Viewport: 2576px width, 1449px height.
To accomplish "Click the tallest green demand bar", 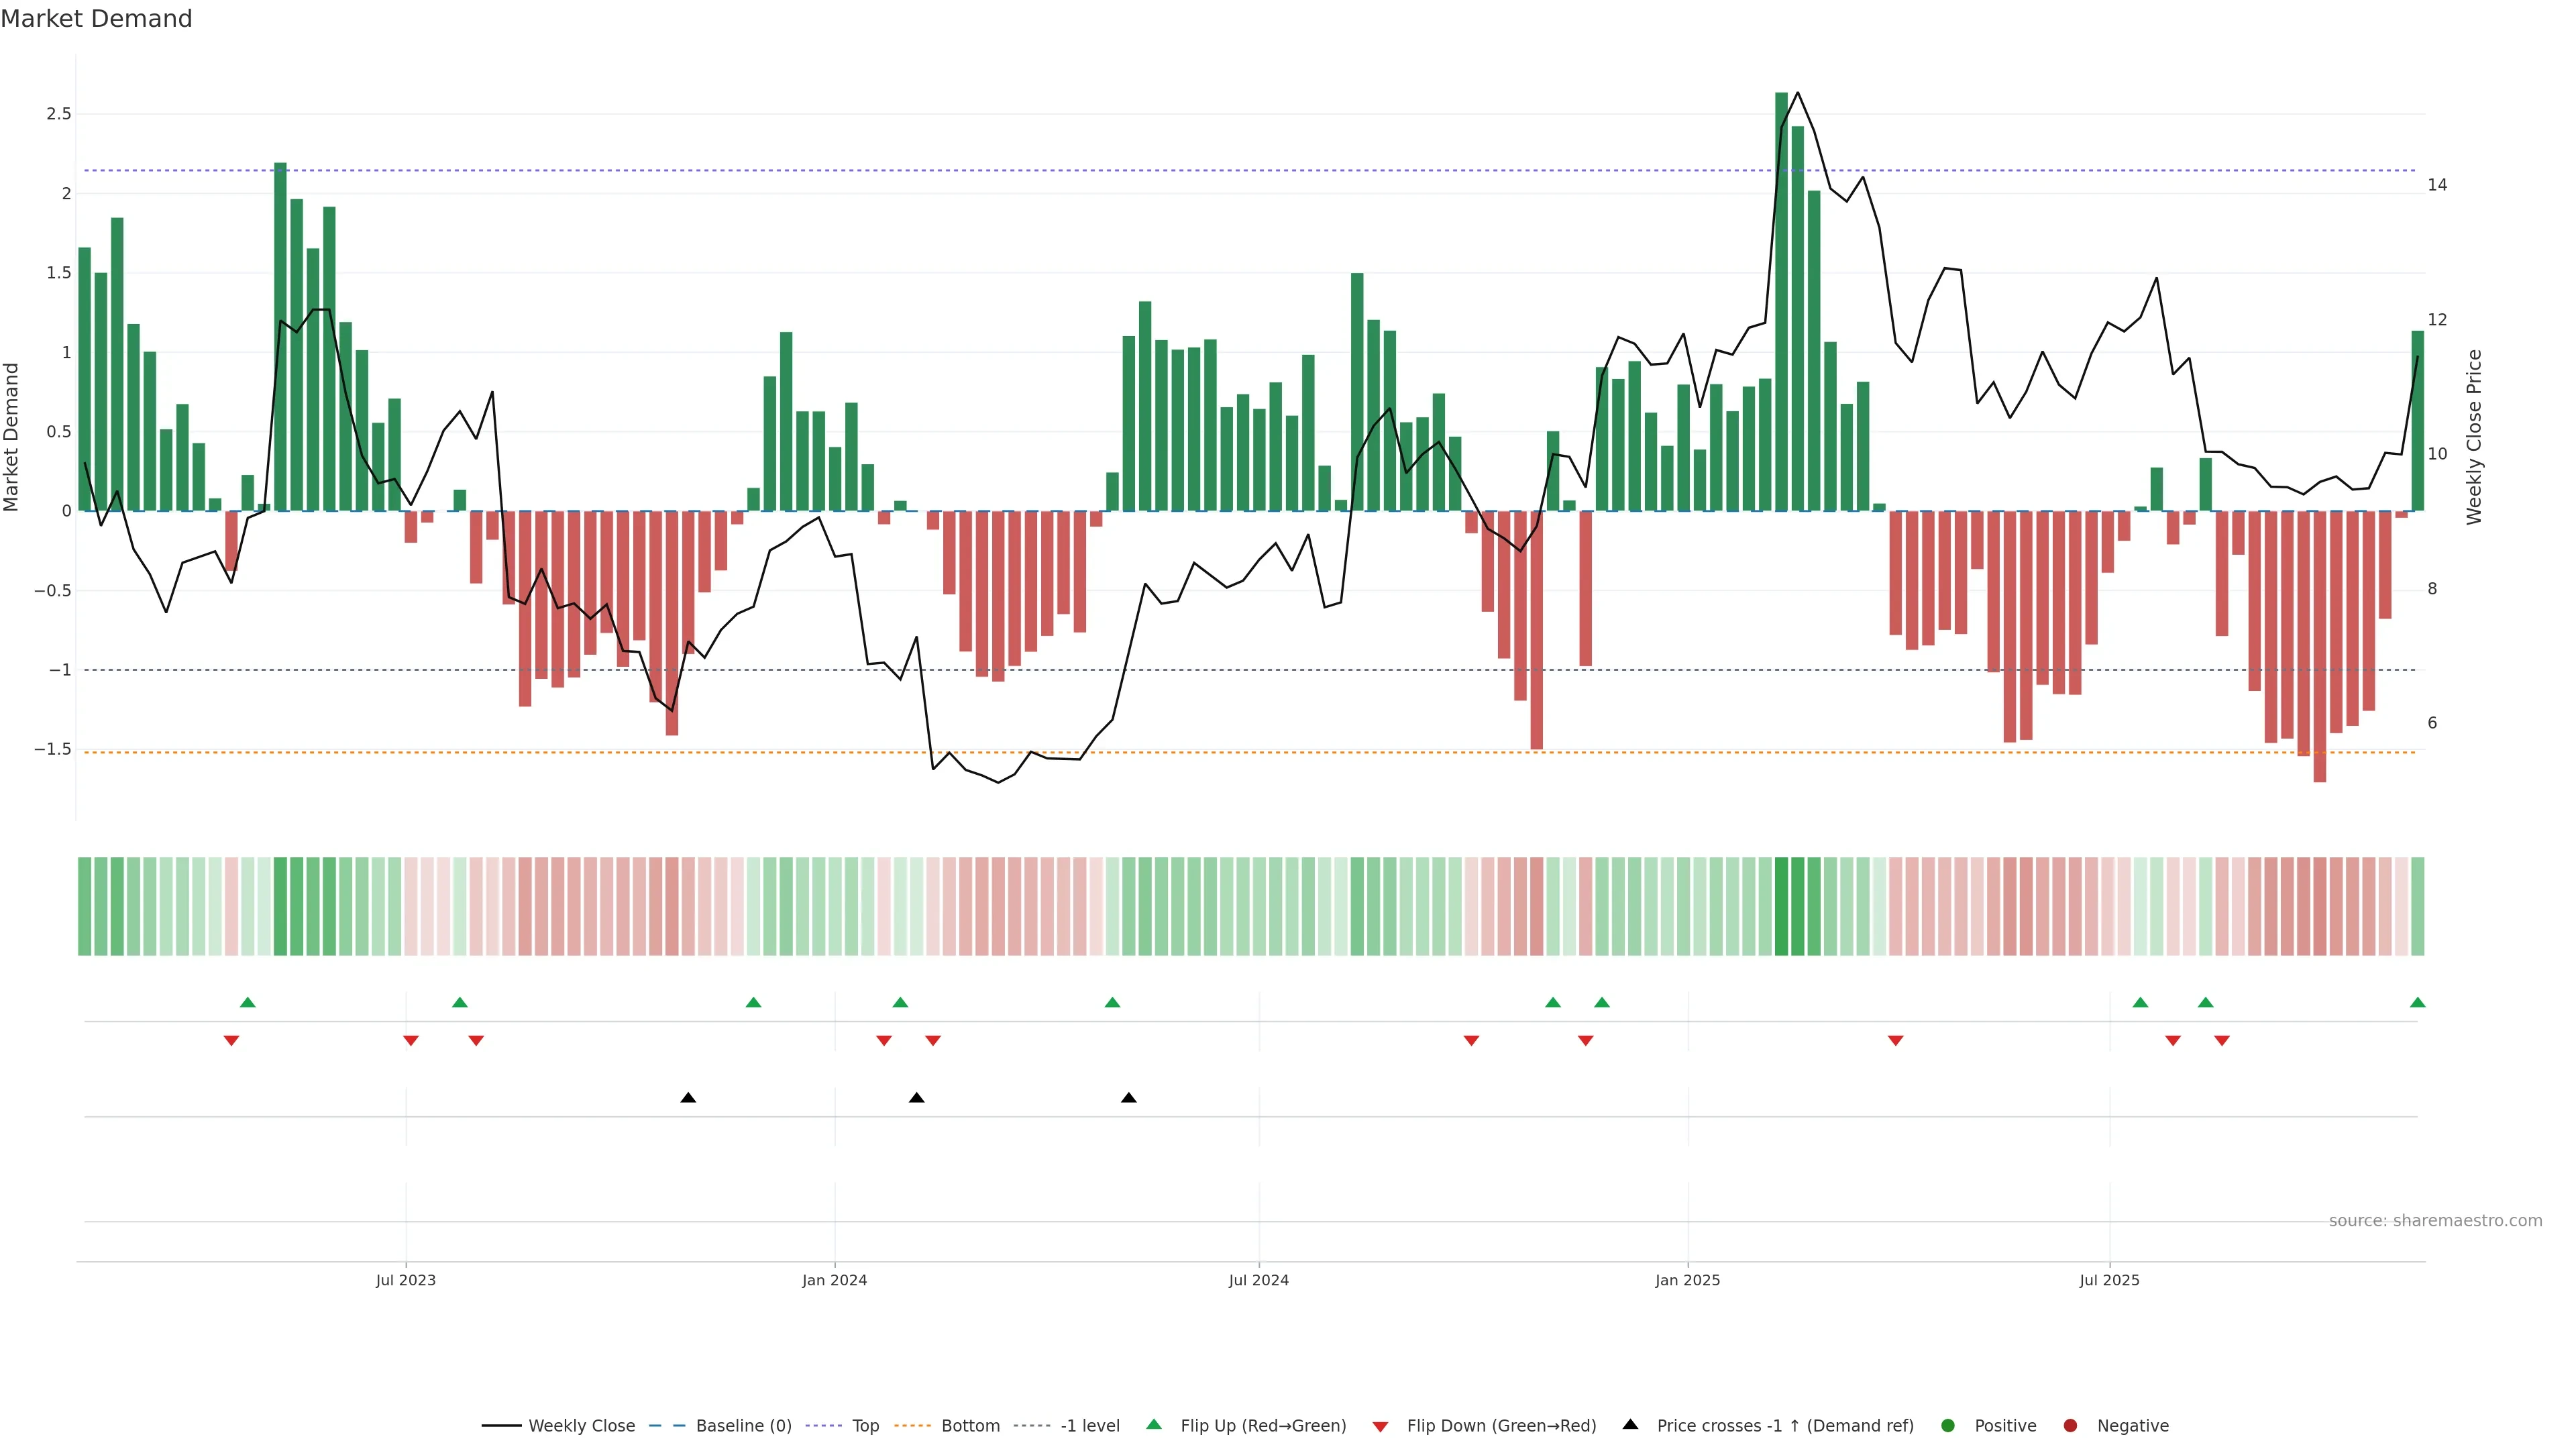I will point(1781,300).
